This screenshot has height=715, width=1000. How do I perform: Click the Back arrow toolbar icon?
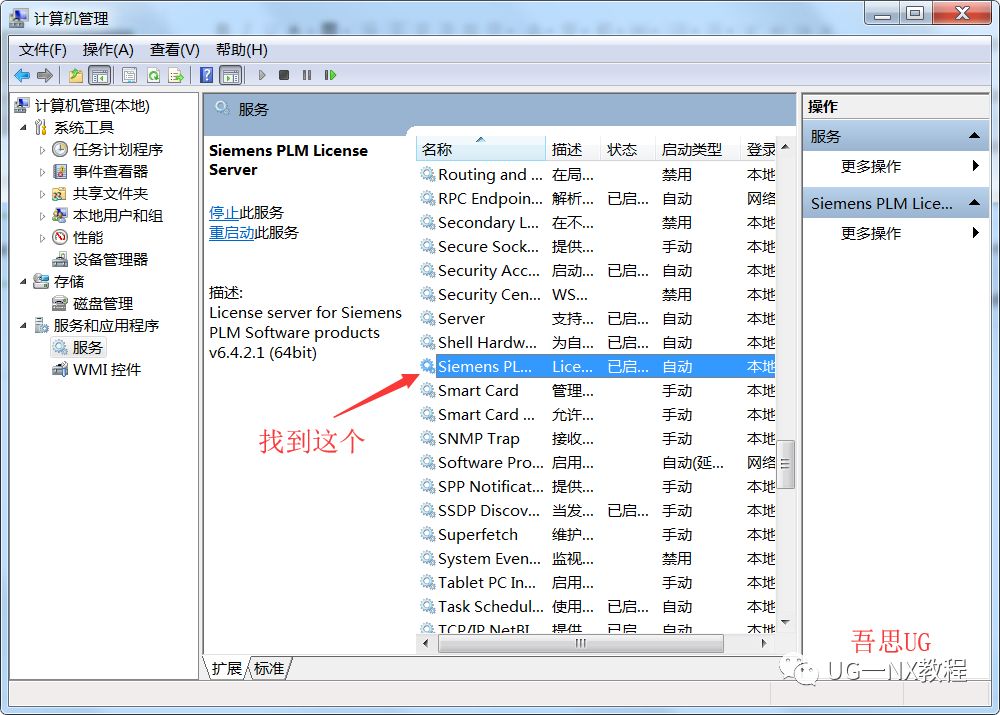pos(22,75)
